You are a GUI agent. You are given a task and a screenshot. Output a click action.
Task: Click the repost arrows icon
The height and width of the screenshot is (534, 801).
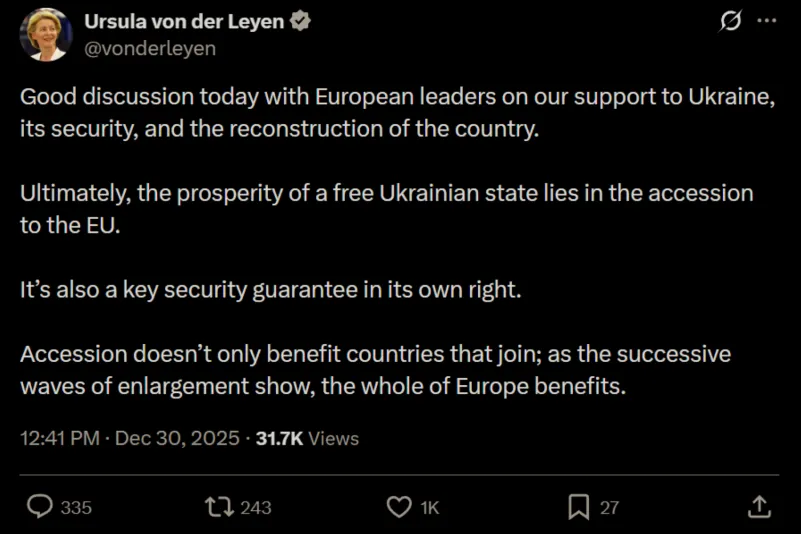click(217, 507)
